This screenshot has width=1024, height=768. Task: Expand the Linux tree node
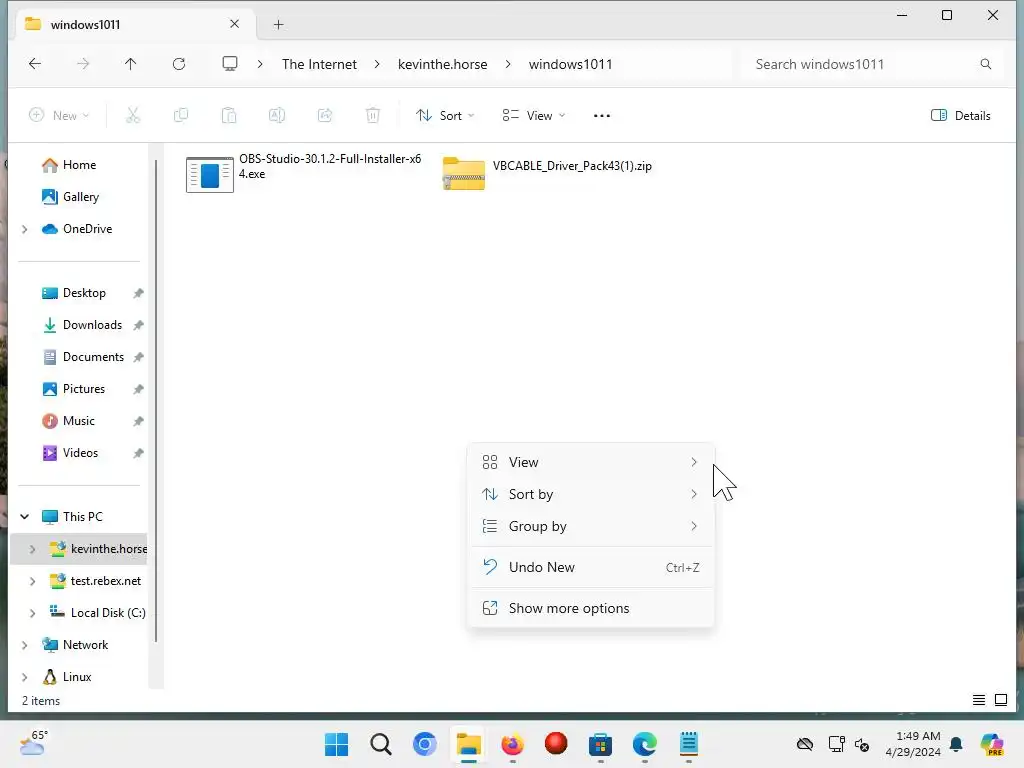pyautogui.click(x=25, y=677)
